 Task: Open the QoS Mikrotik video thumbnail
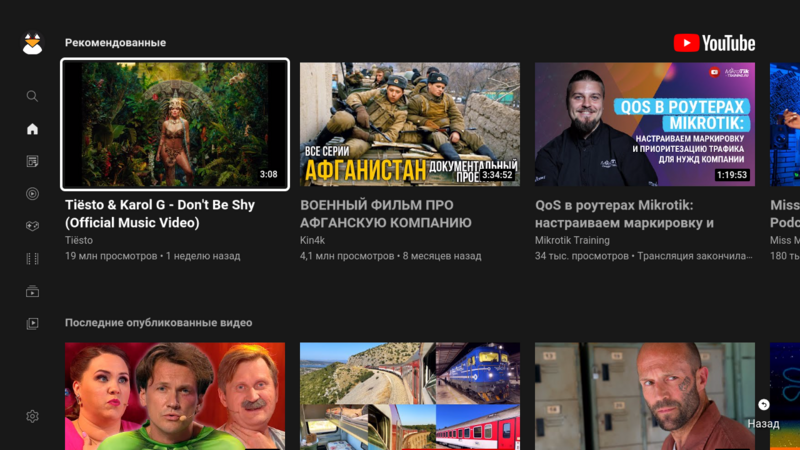tap(645, 124)
